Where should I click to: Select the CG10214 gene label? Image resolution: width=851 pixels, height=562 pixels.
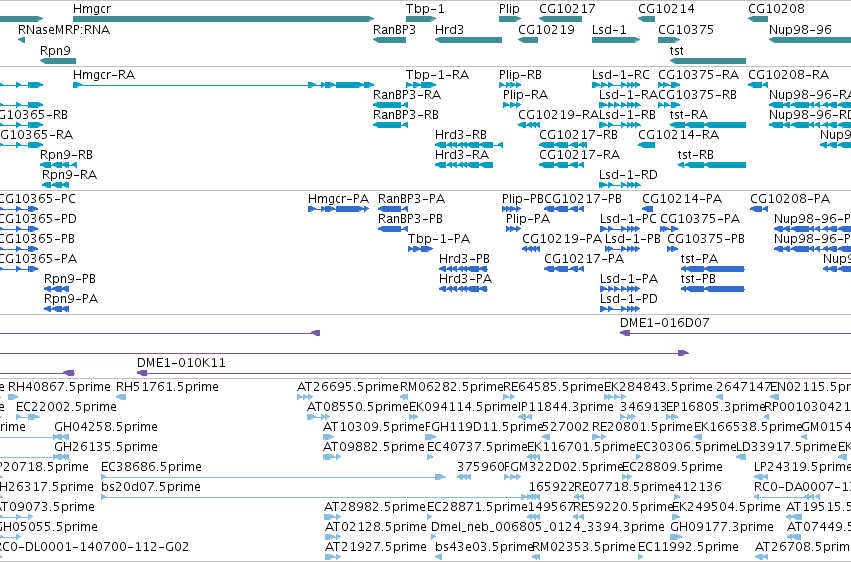[x=666, y=9]
